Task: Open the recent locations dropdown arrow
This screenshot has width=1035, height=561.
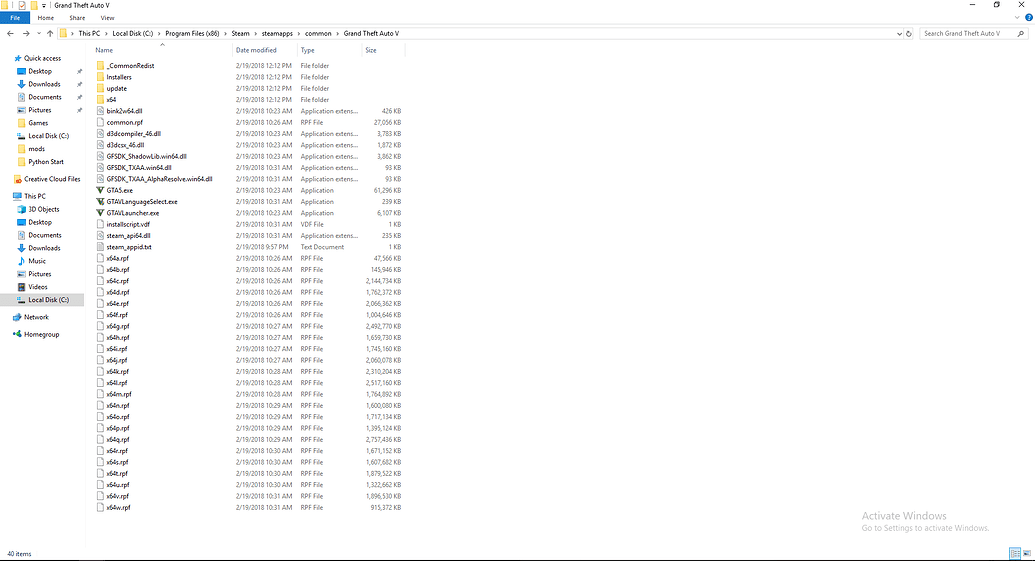Action: tap(39, 33)
